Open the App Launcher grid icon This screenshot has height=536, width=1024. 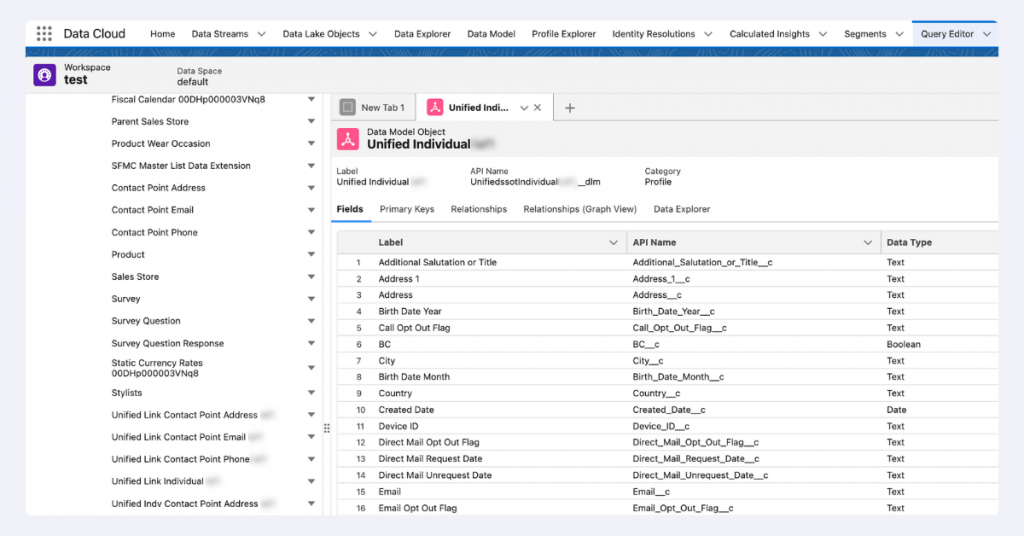44,34
